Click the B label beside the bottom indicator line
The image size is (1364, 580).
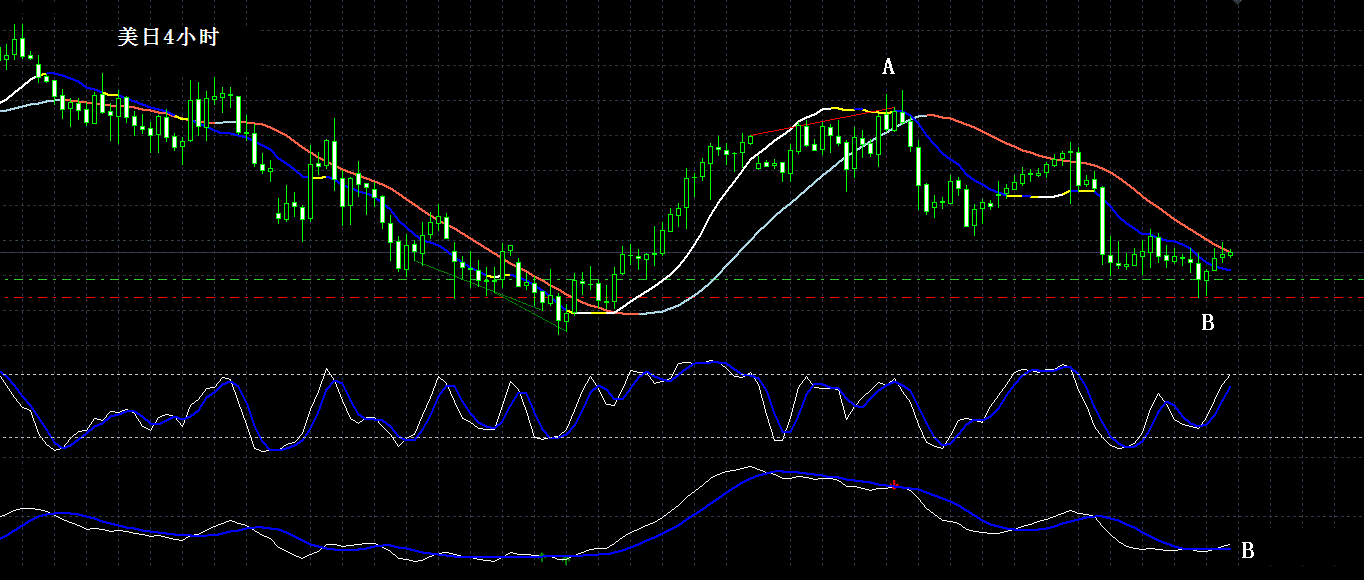pyautogui.click(x=1247, y=550)
